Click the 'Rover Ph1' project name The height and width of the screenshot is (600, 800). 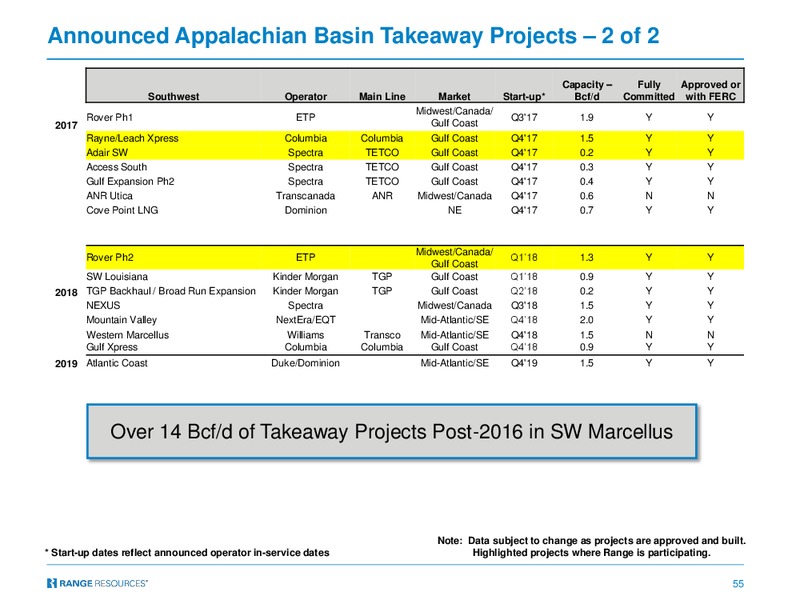110,117
